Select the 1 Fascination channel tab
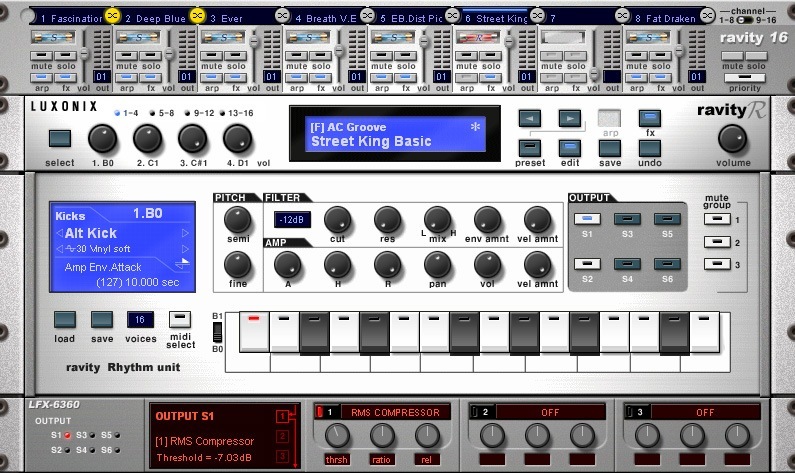Viewport: 795px width, 473px height. tap(71, 18)
